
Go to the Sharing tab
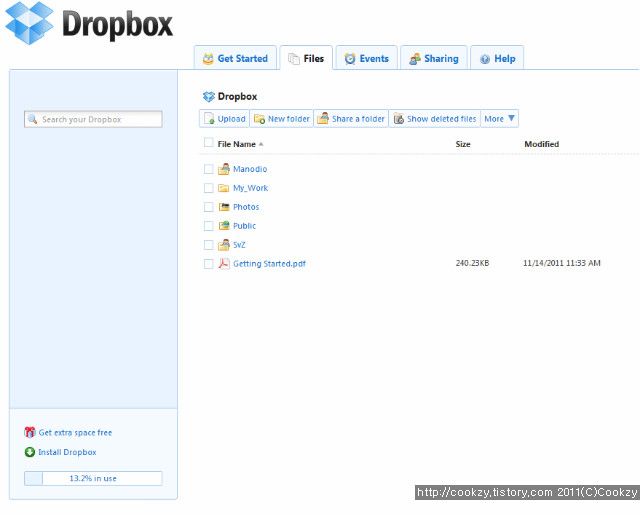pos(433,58)
